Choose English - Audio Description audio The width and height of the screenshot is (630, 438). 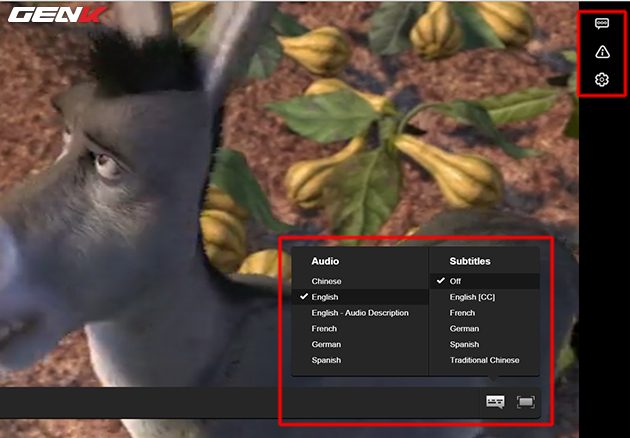tap(360, 313)
